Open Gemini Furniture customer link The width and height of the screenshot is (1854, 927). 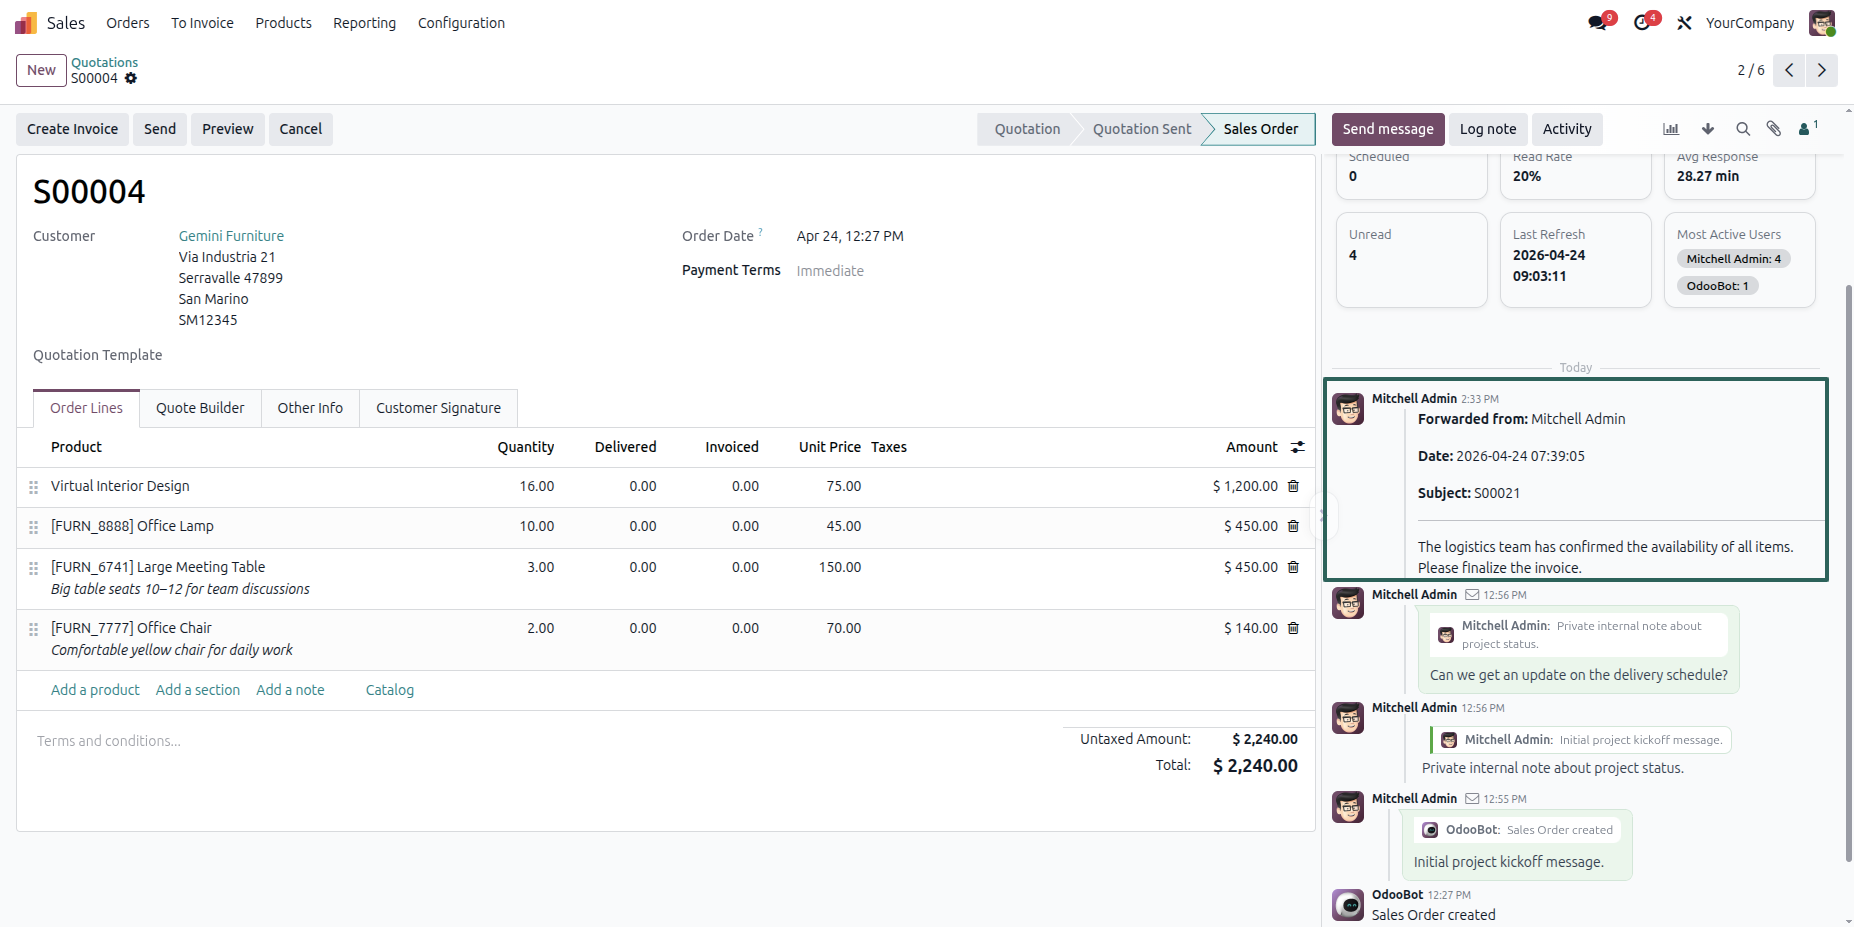point(231,236)
